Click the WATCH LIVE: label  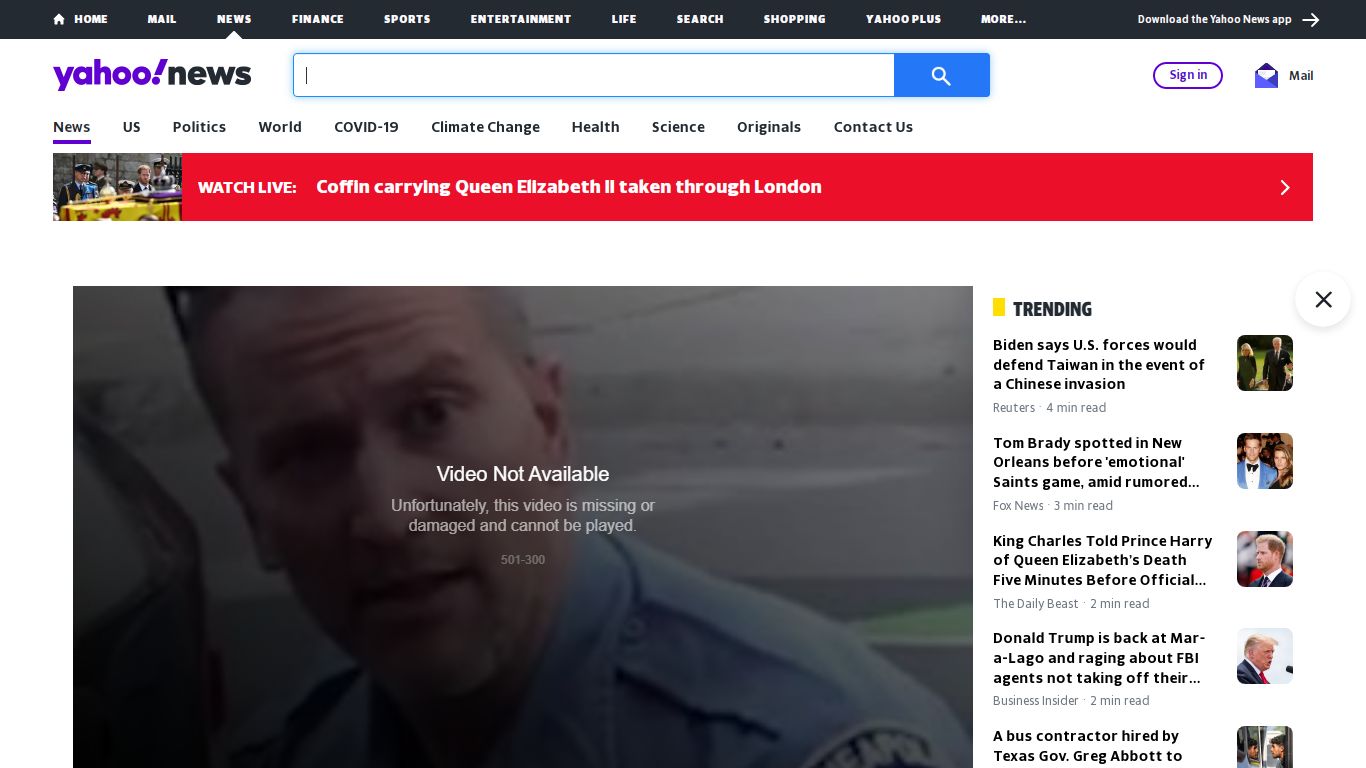[x=247, y=187]
